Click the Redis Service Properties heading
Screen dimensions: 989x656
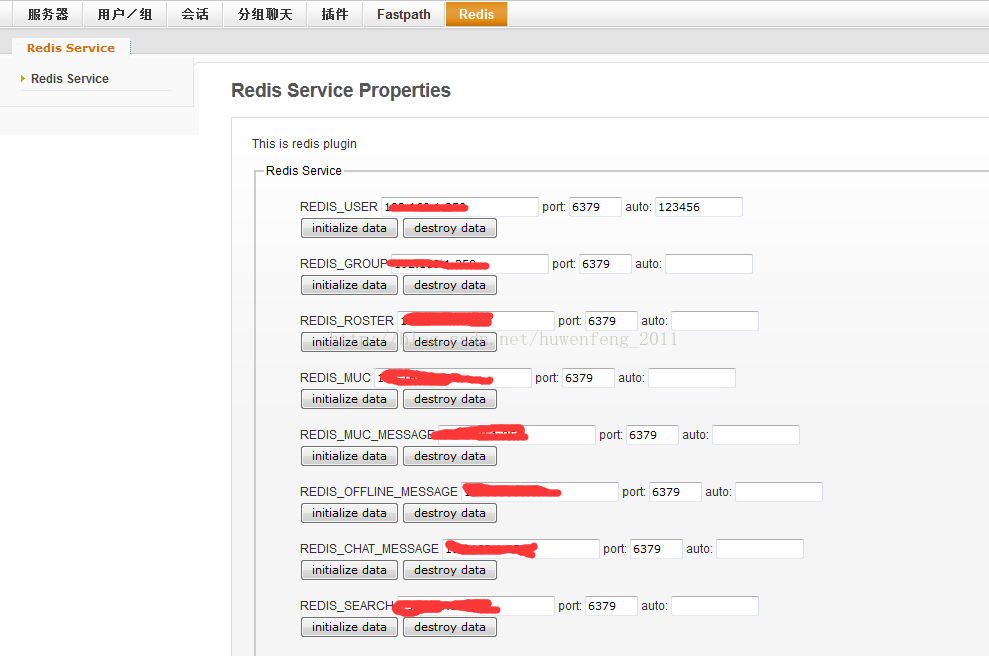coord(341,91)
